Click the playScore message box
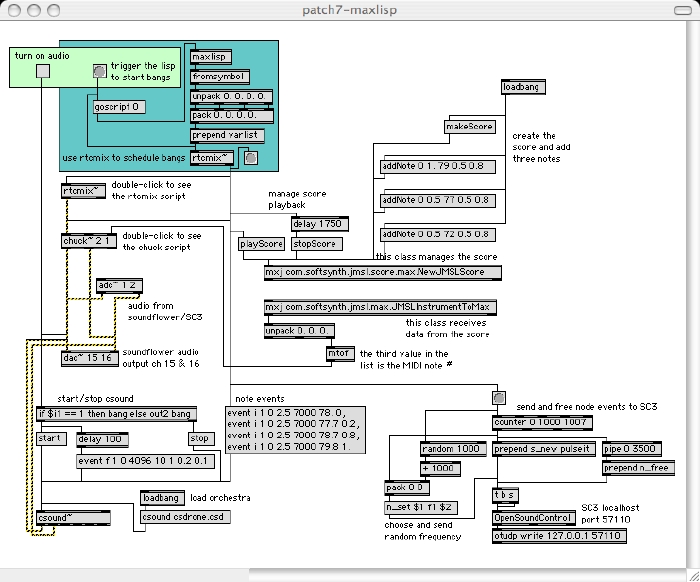 (x=261, y=244)
